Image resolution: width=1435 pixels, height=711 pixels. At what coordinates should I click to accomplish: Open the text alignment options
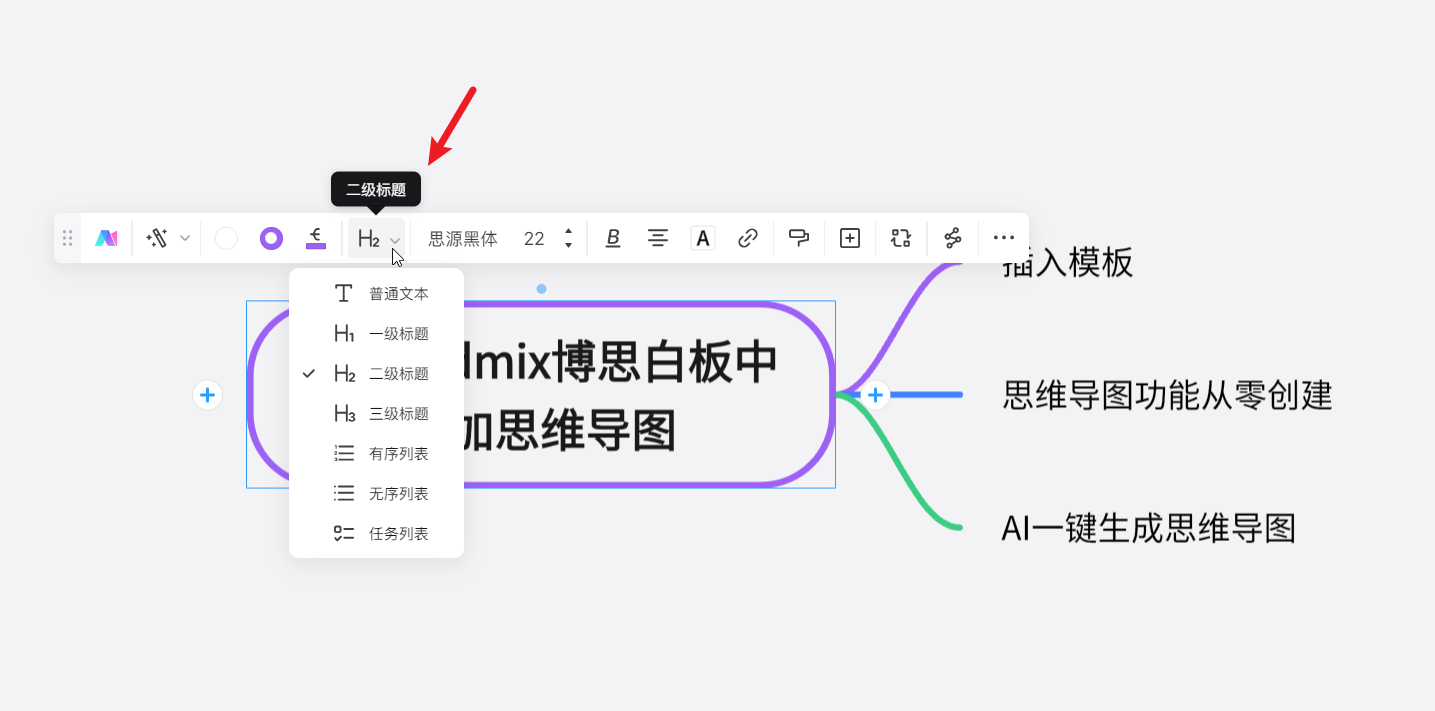[x=657, y=238]
